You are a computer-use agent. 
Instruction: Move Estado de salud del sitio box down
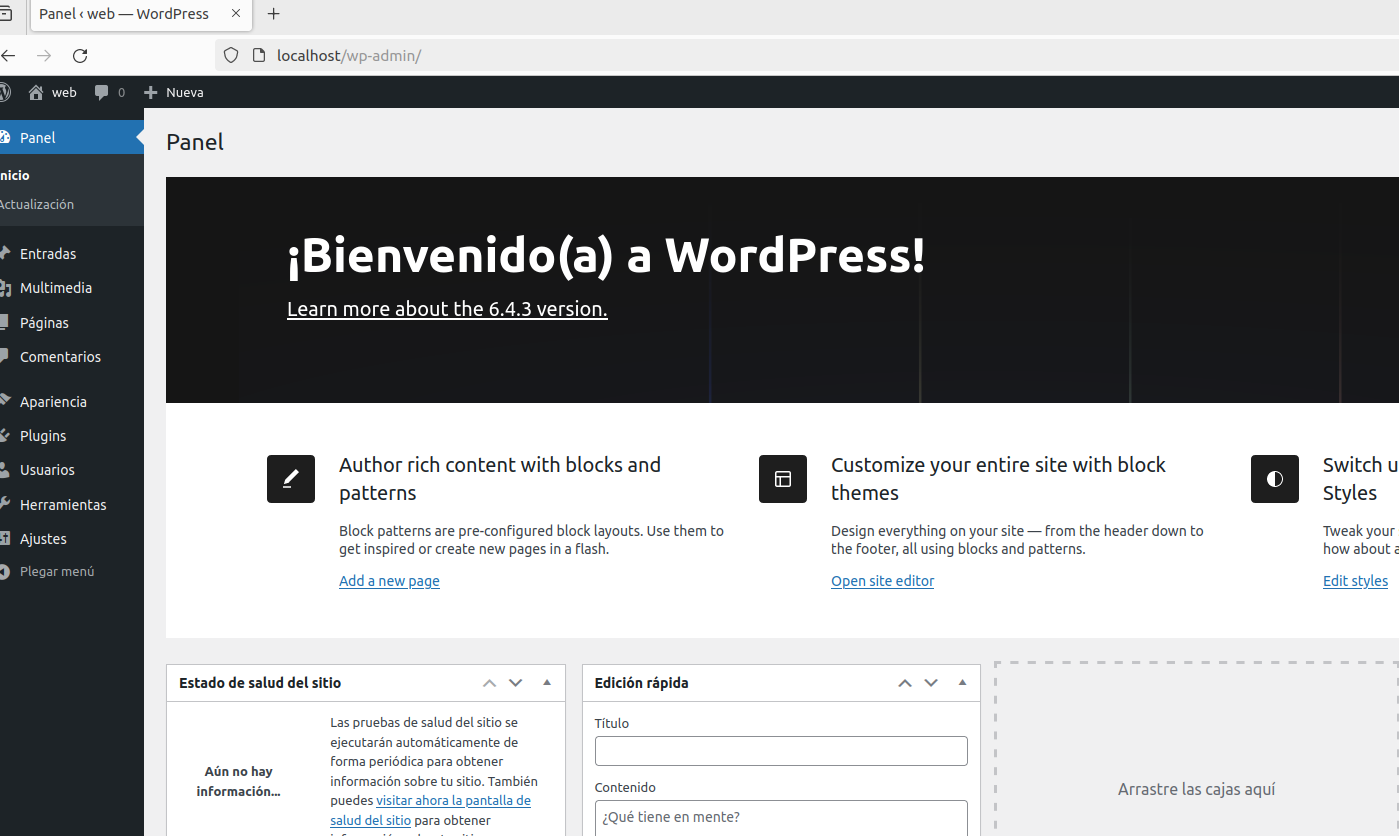[516, 683]
